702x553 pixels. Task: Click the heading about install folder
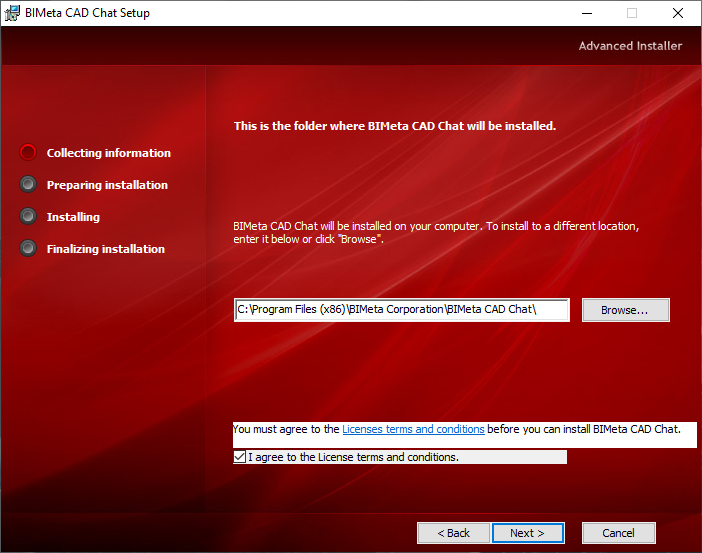395,126
